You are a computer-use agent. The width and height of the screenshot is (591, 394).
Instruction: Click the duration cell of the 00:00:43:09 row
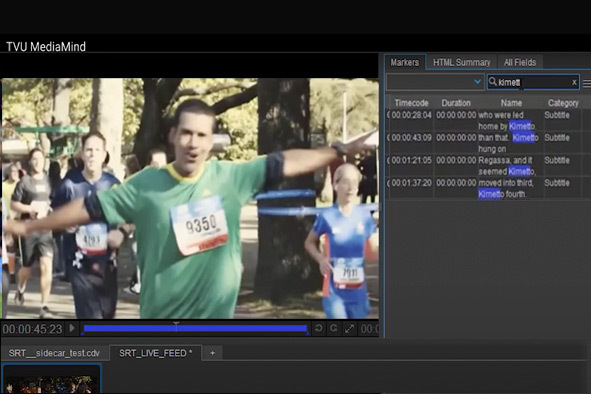(456, 138)
